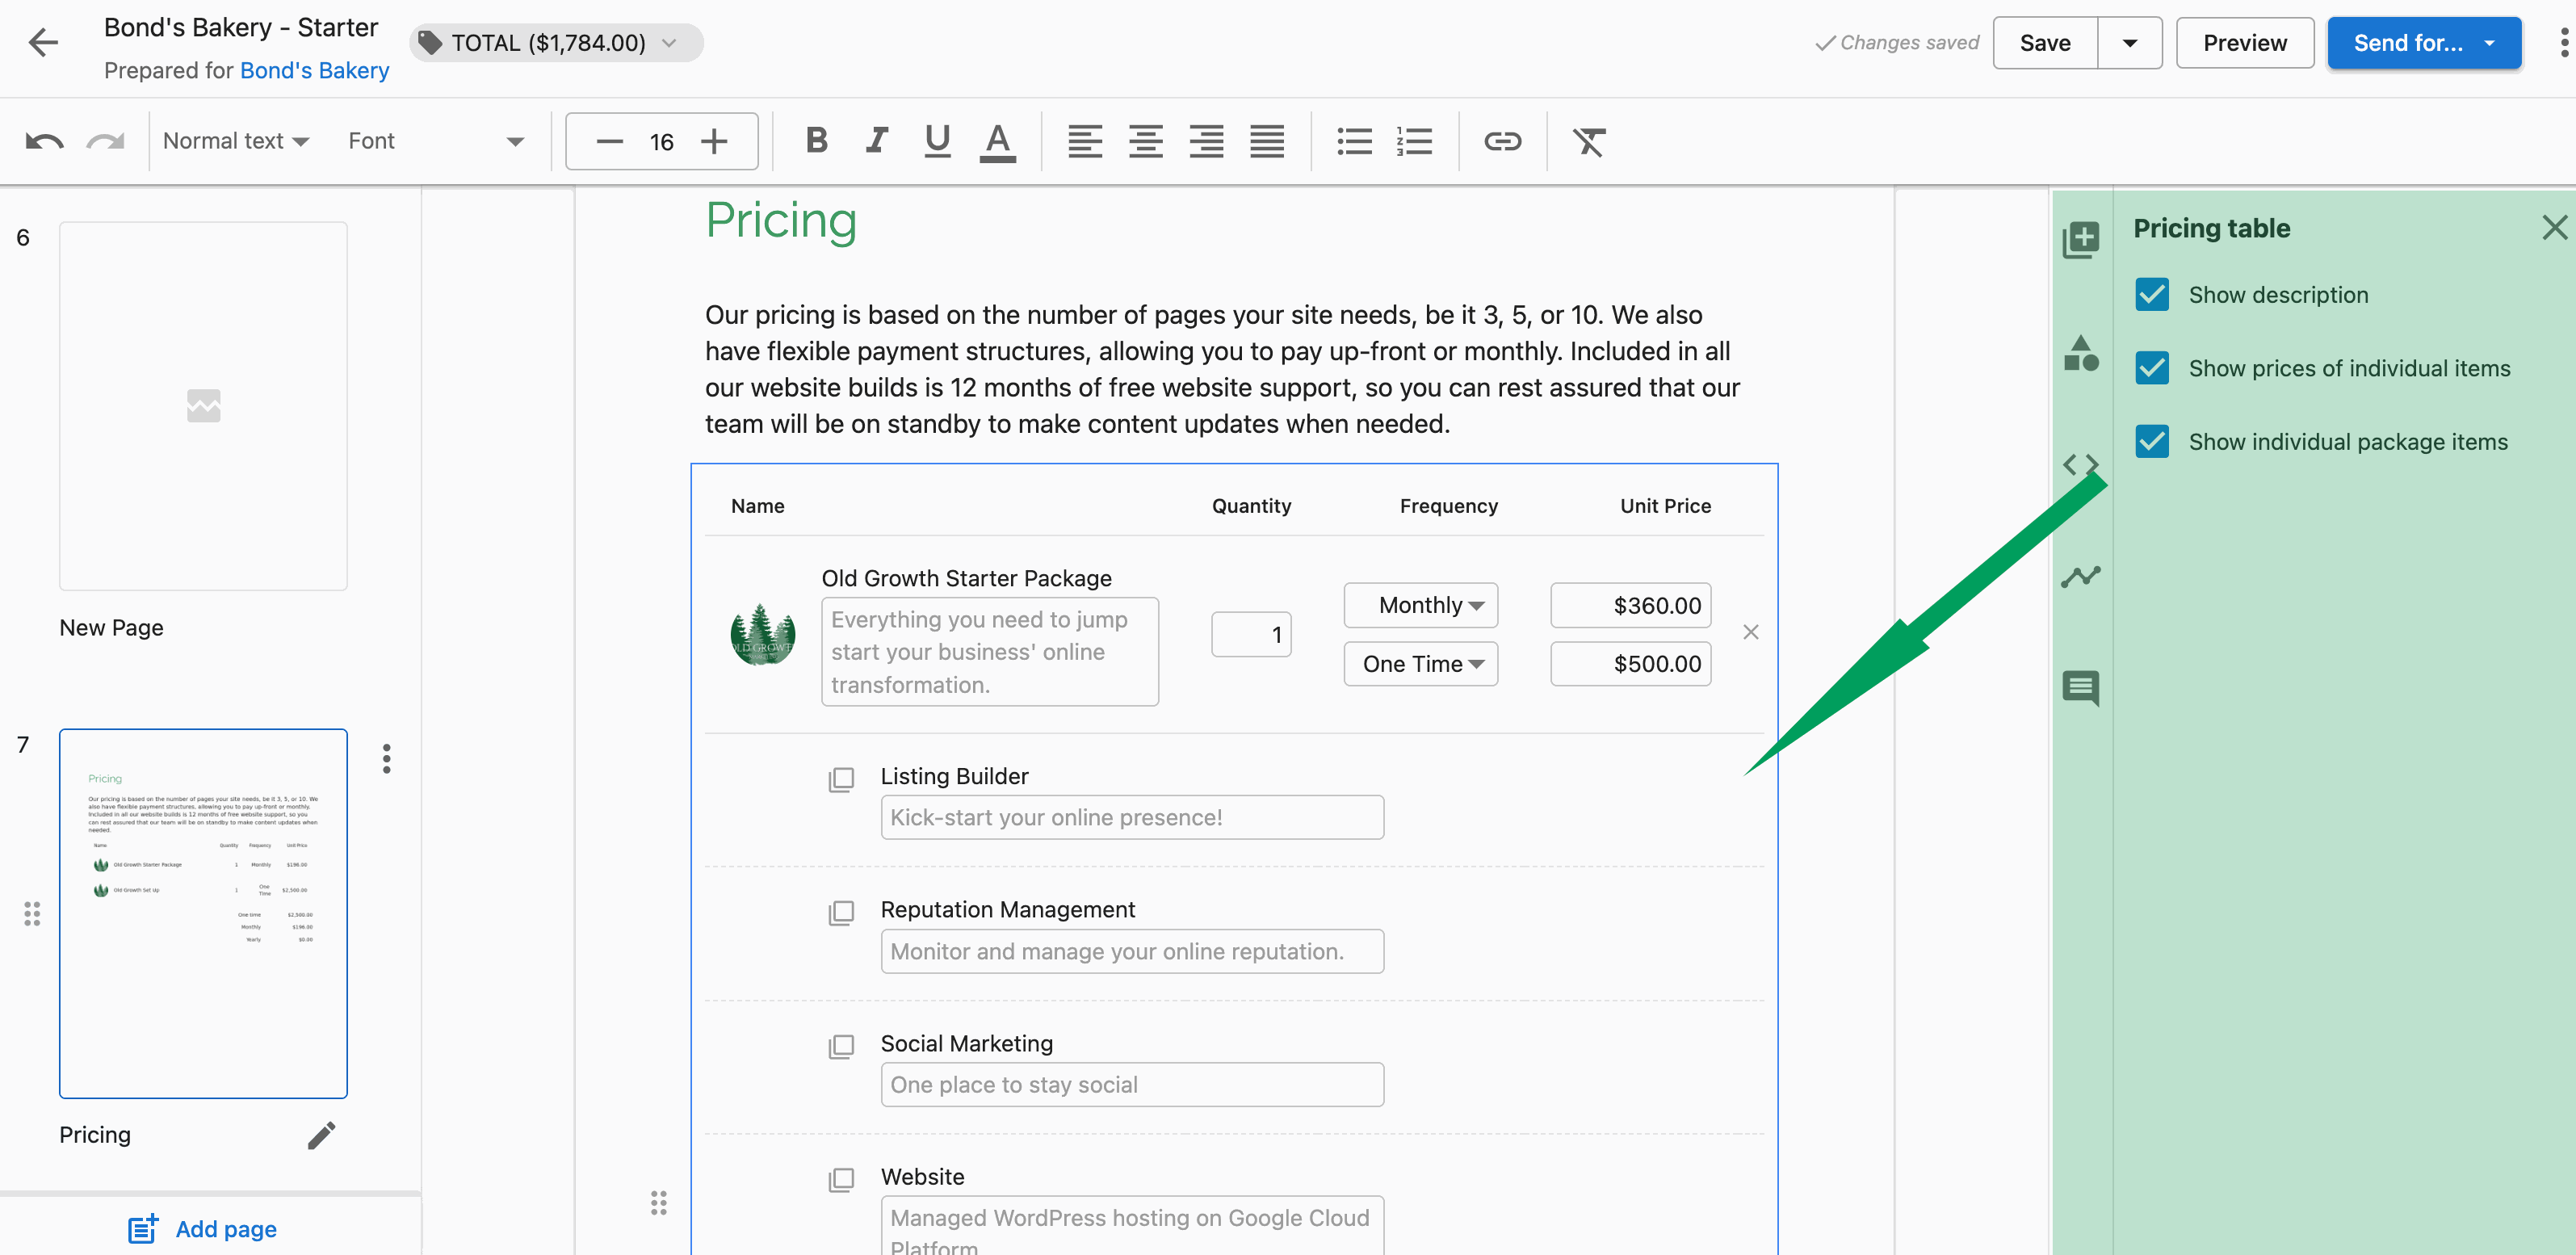Toggle italic formatting
This screenshot has height=1255, width=2576.
tap(877, 141)
